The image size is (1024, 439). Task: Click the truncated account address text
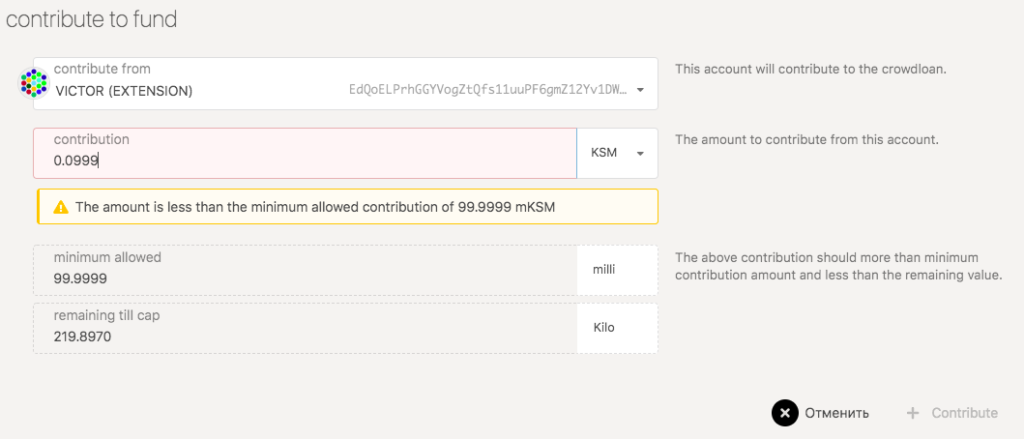click(487, 91)
